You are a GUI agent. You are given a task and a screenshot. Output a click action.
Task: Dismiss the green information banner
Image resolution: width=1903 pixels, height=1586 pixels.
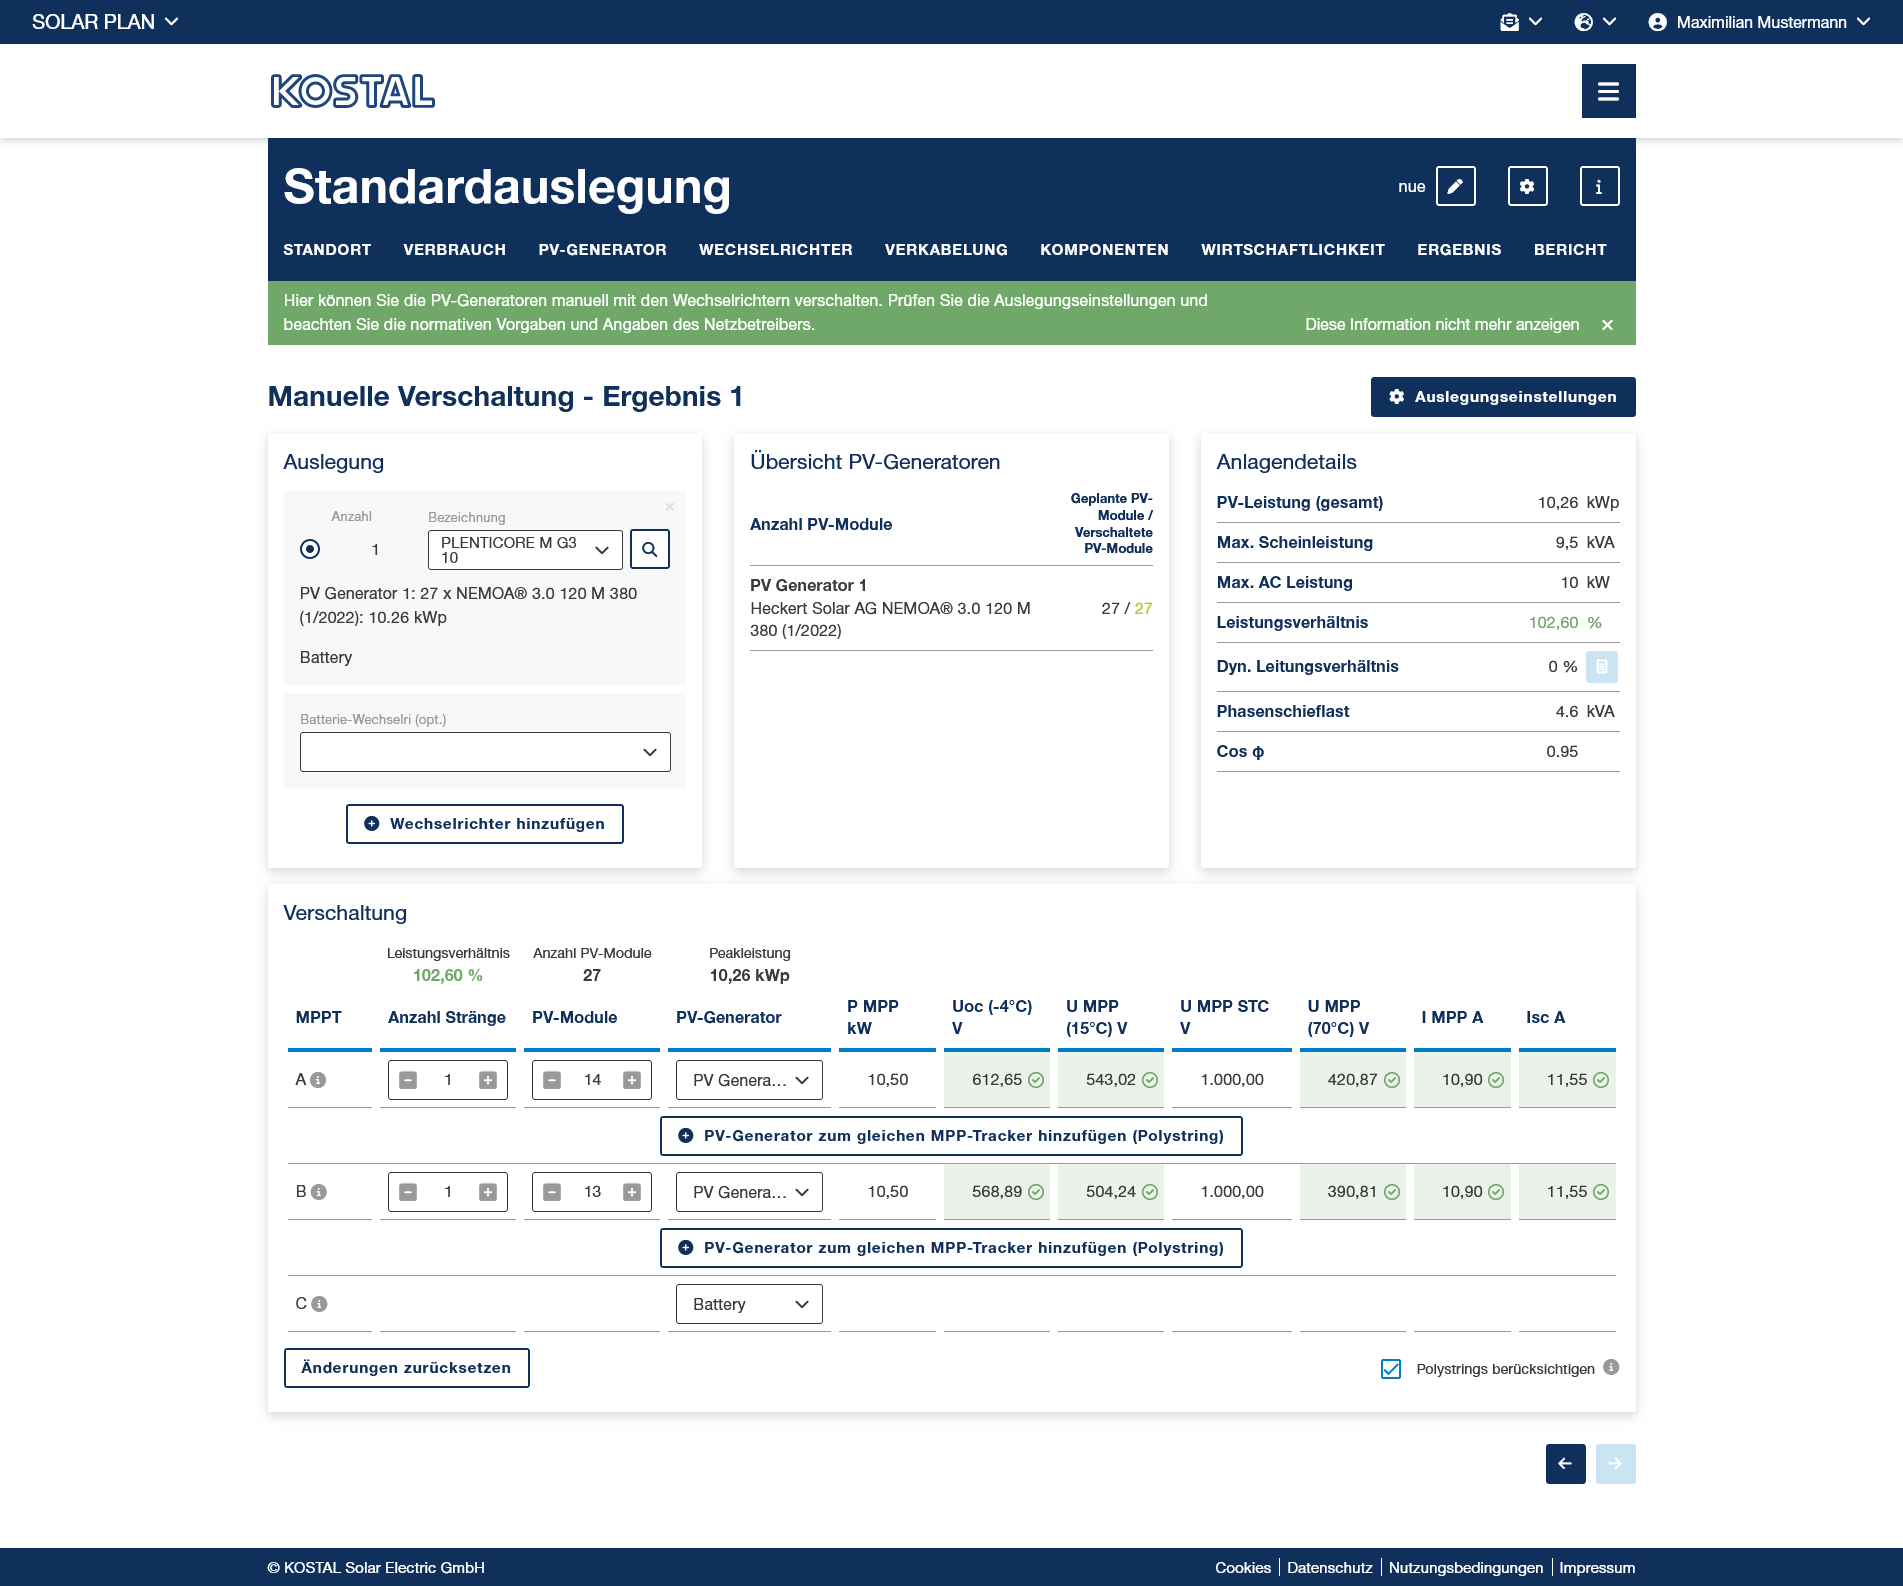(x=1607, y=325)
